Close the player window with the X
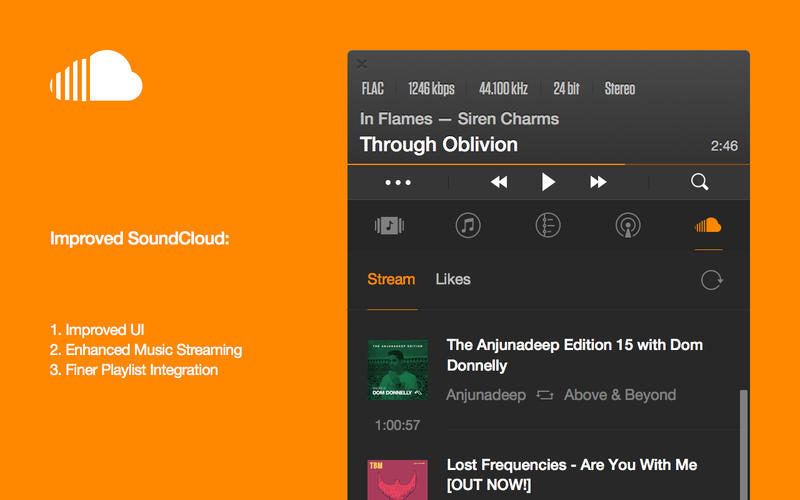The image size is (800, 500). (x=362, y=64)
